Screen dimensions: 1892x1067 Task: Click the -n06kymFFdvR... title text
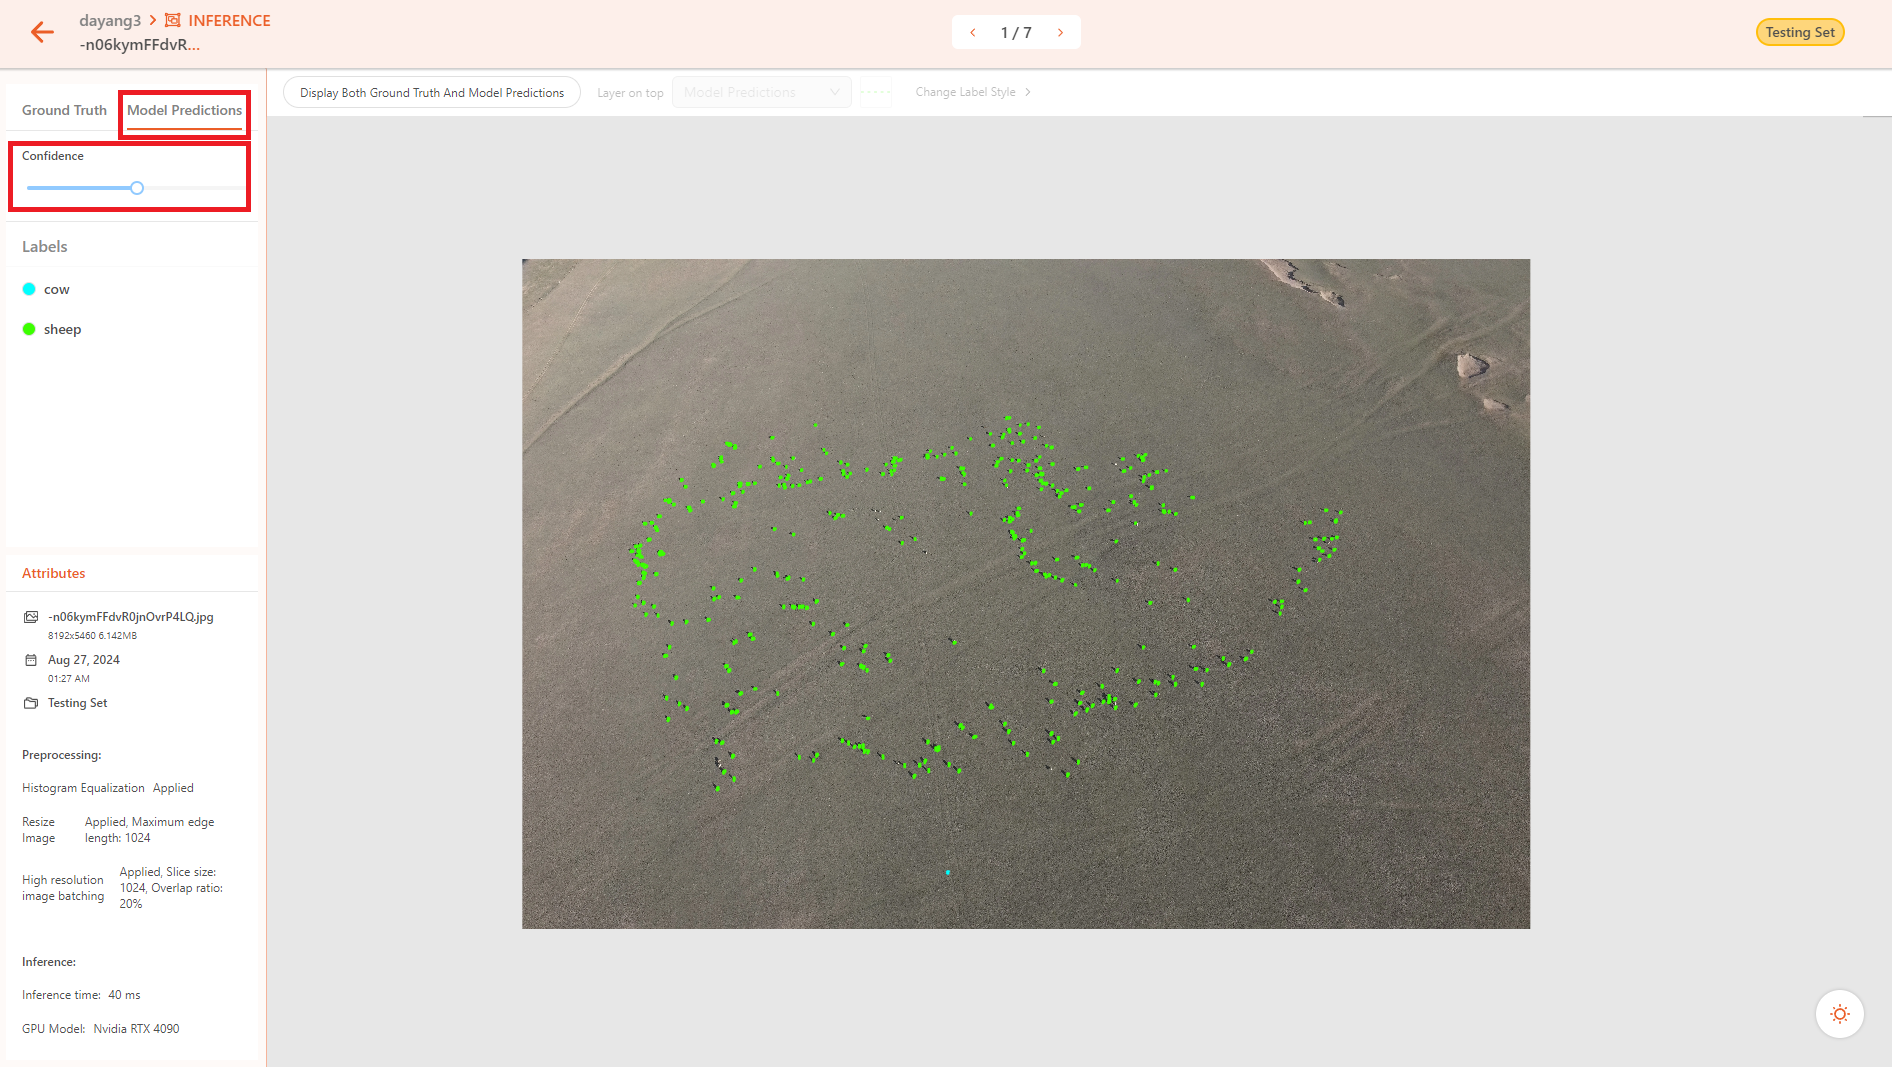pyautogui.click(x=140, y=45)
